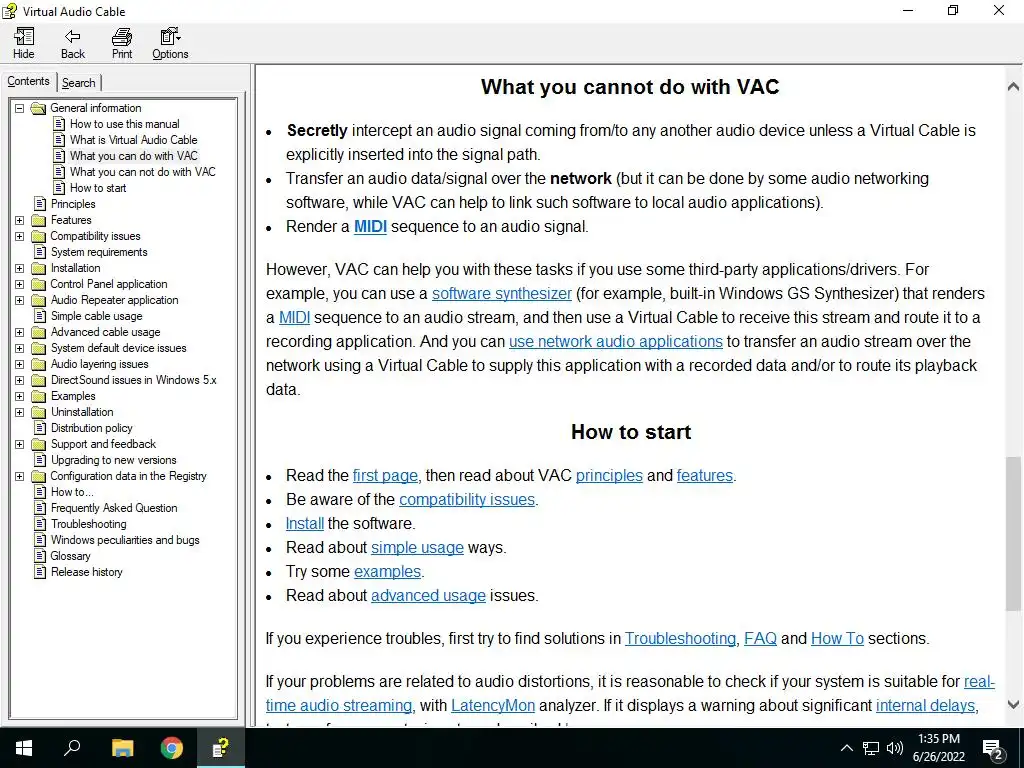Open File Explorer from the taskbar
The height and width of the screenshot is (768, 1024).
coord(122,748)
